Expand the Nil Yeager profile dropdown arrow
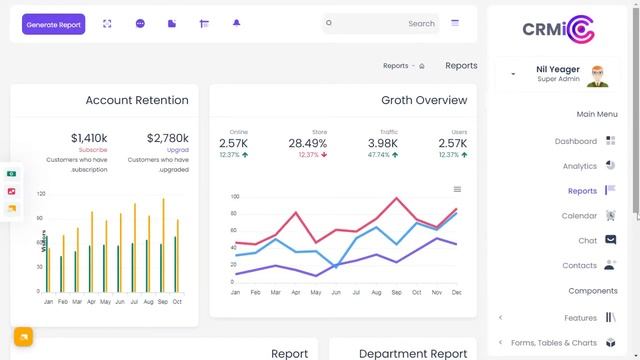This screenshot has width=640, height=360. coord(513,74)
